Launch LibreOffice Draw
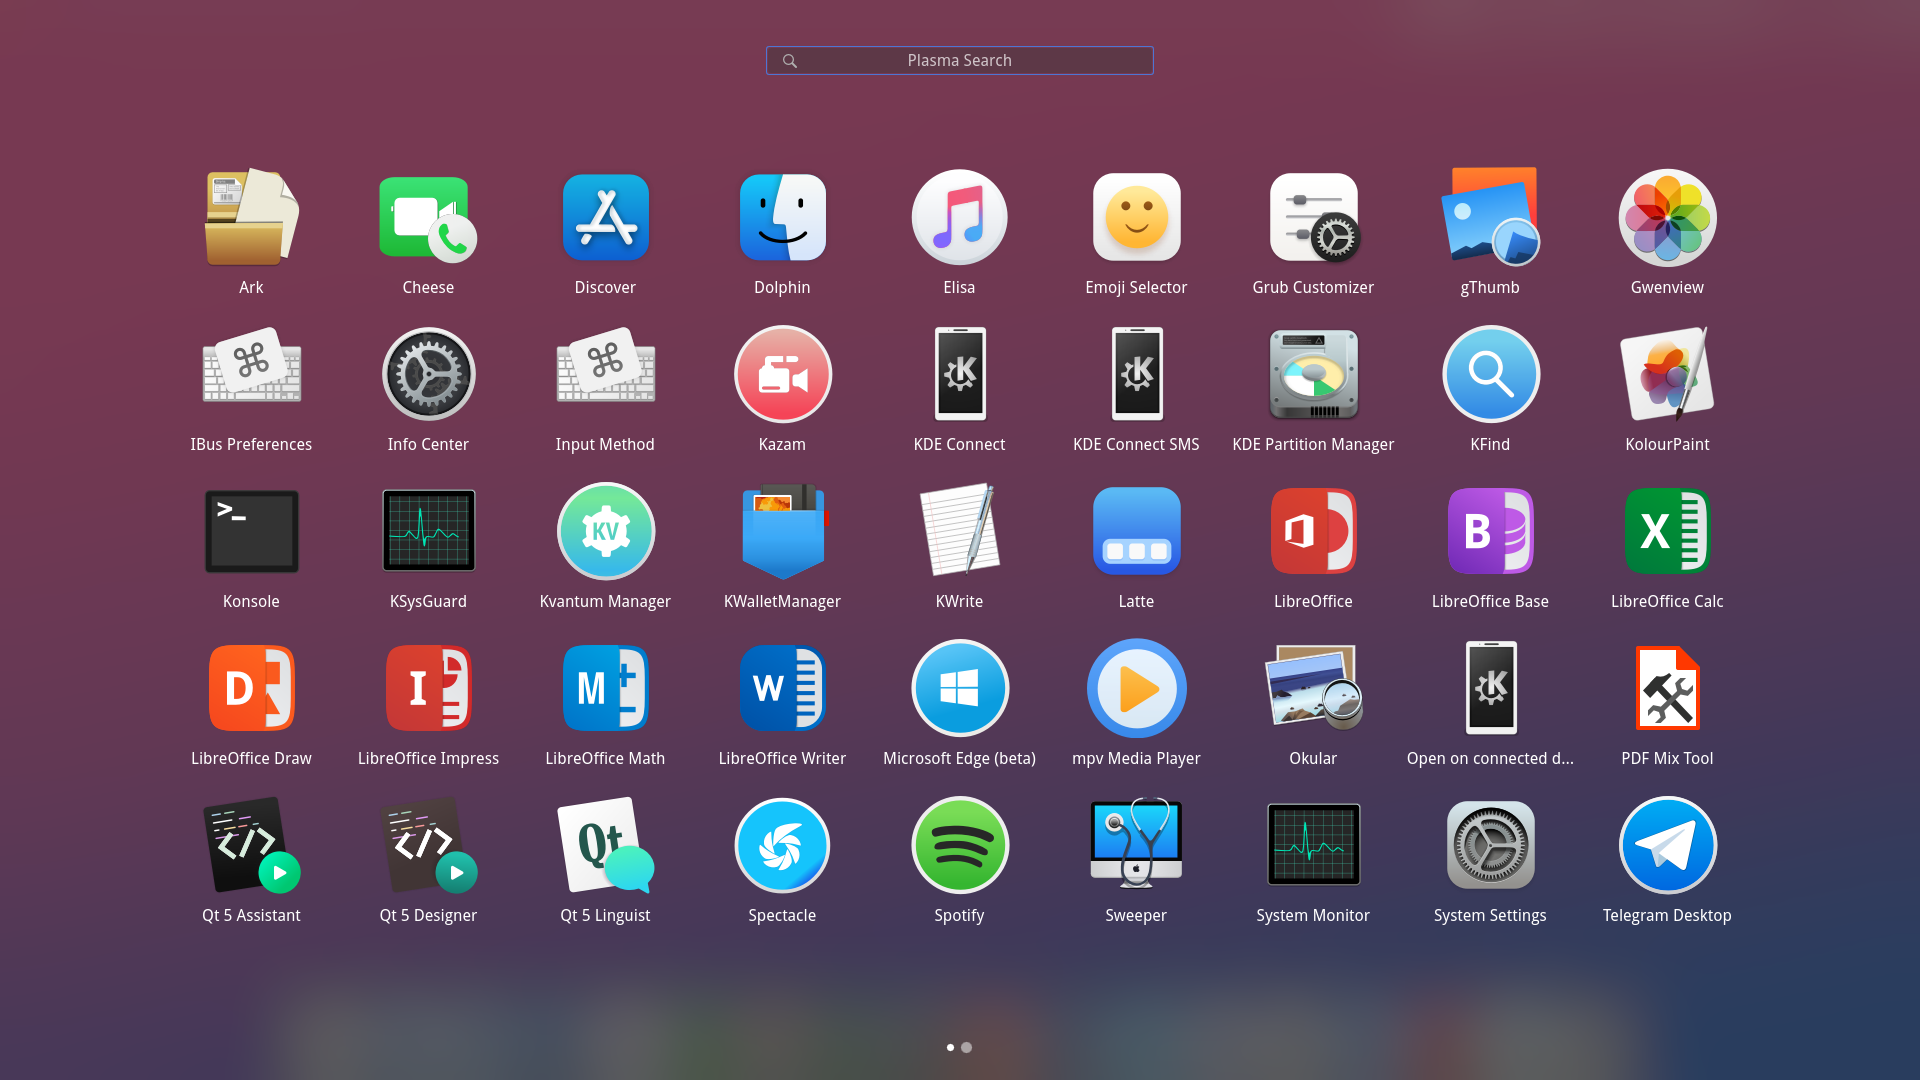 tap(251, 688)
